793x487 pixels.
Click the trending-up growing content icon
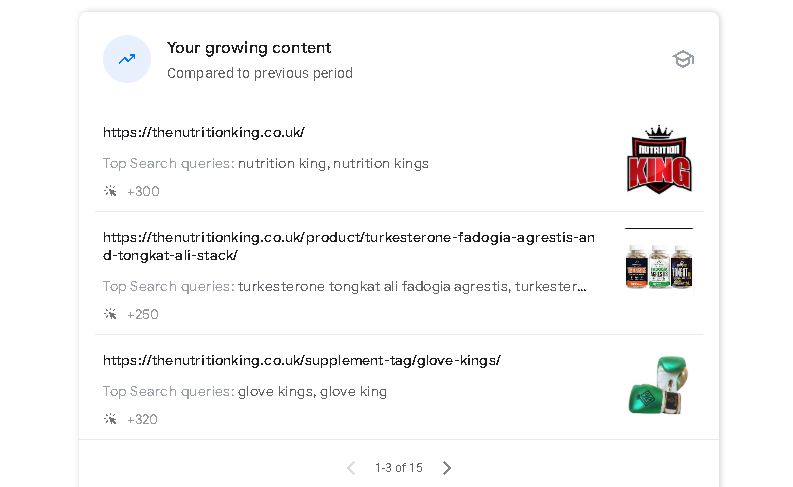(x=127, y=59)
